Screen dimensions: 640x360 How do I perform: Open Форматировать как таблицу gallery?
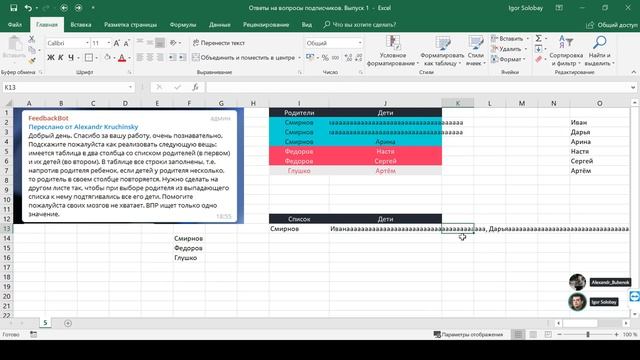[x=442, y=51]
